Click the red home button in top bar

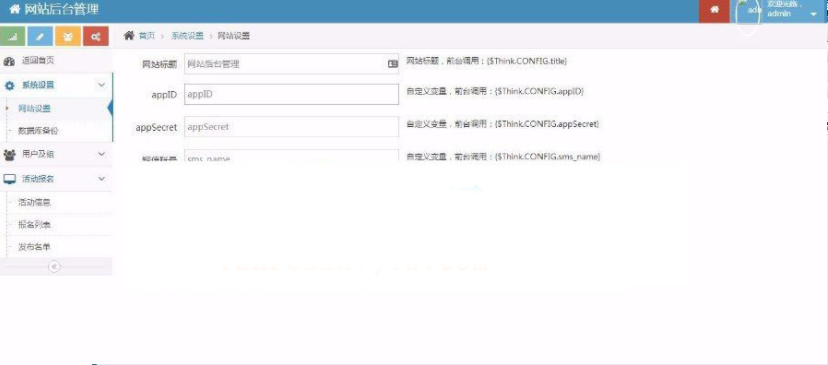714,11
